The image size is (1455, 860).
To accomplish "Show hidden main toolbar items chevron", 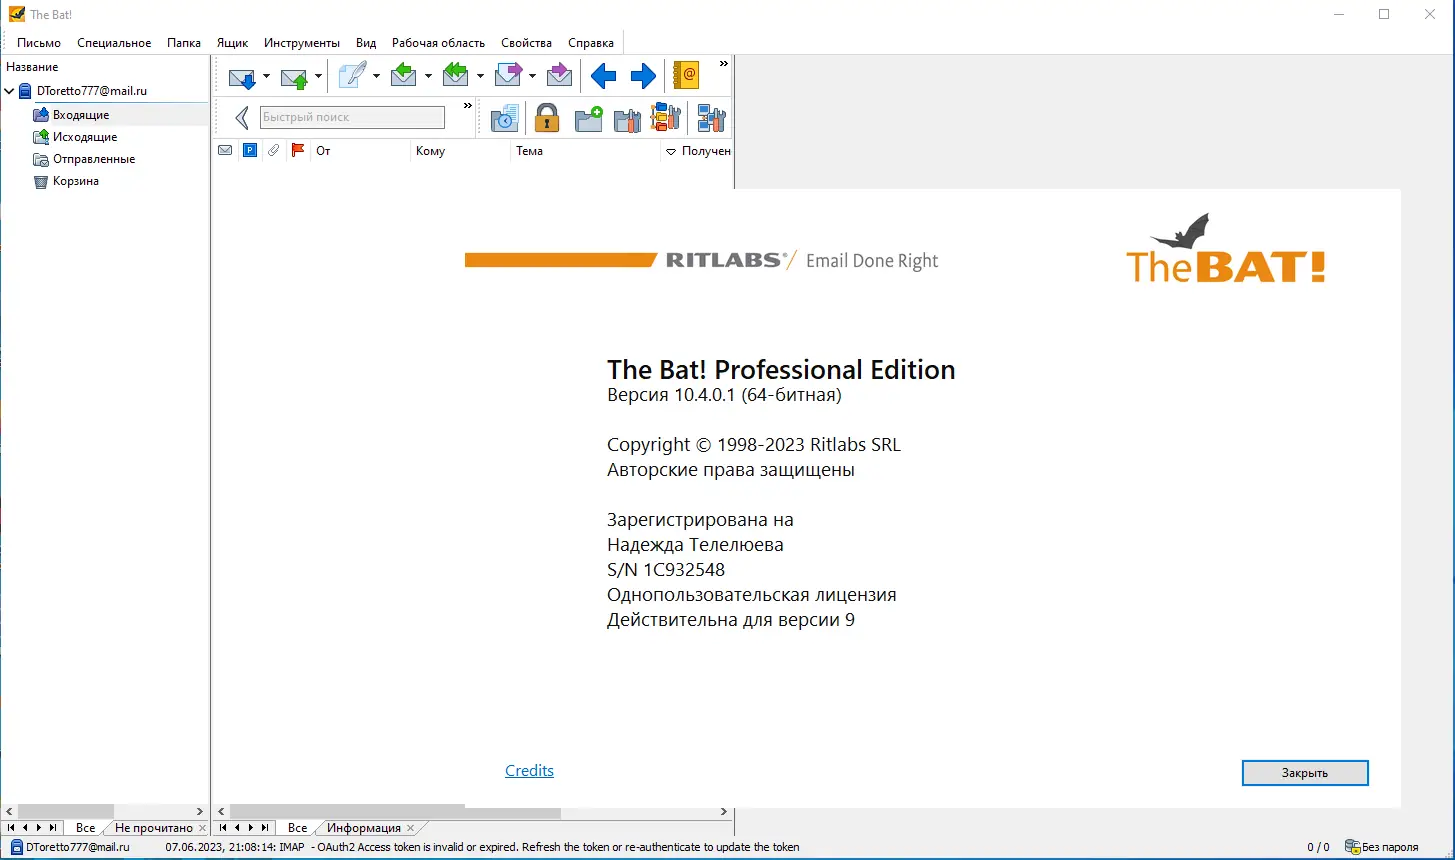I will click(724, 64).
